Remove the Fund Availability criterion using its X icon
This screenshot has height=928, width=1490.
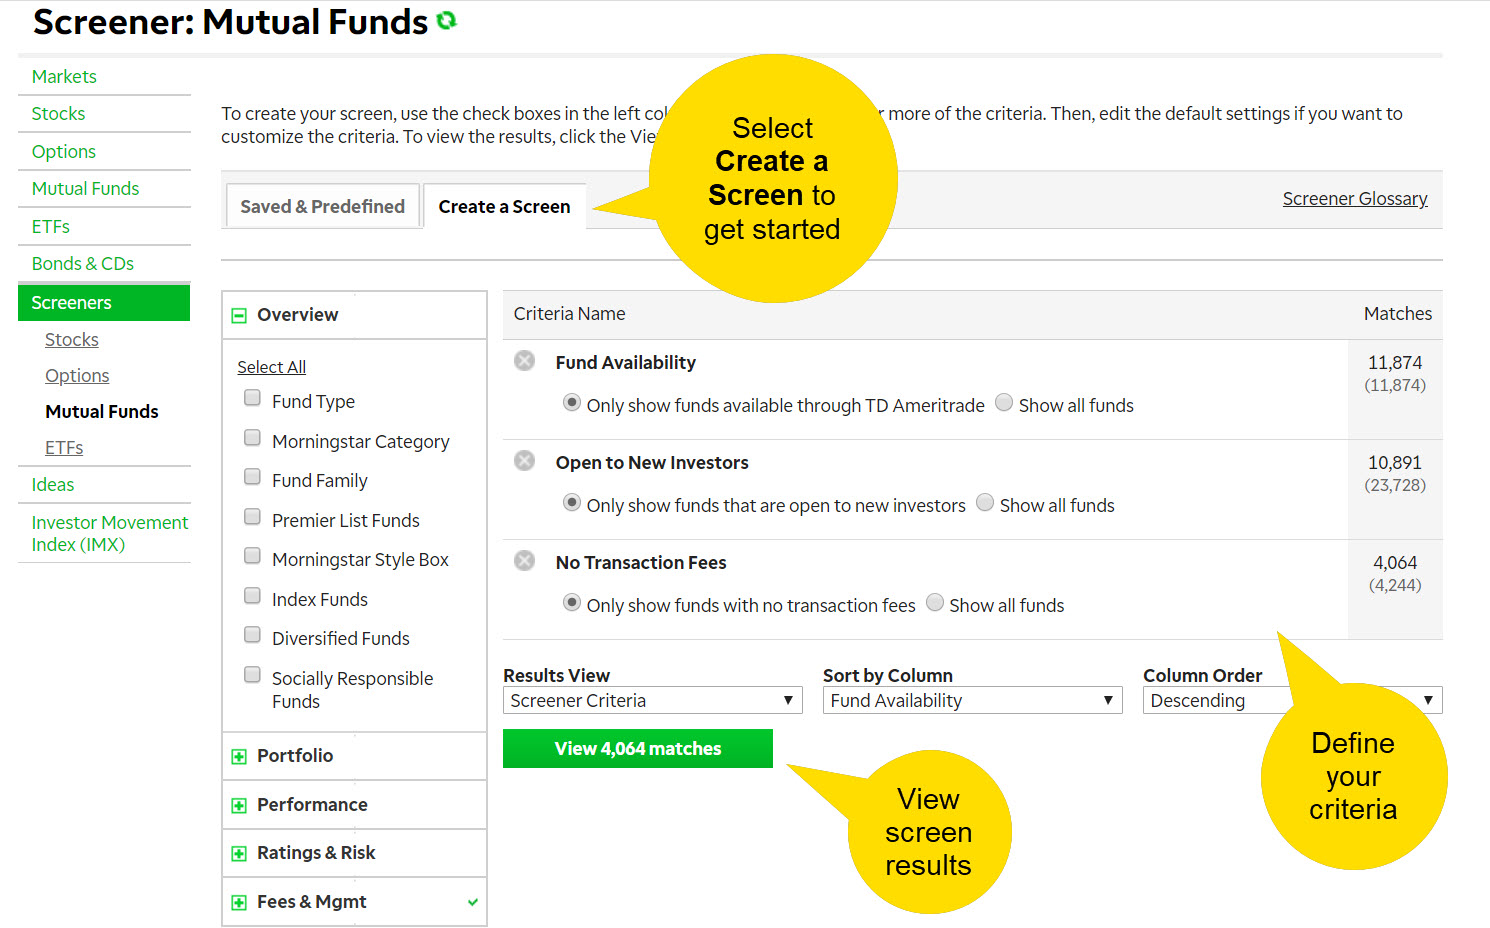[524, 361]
